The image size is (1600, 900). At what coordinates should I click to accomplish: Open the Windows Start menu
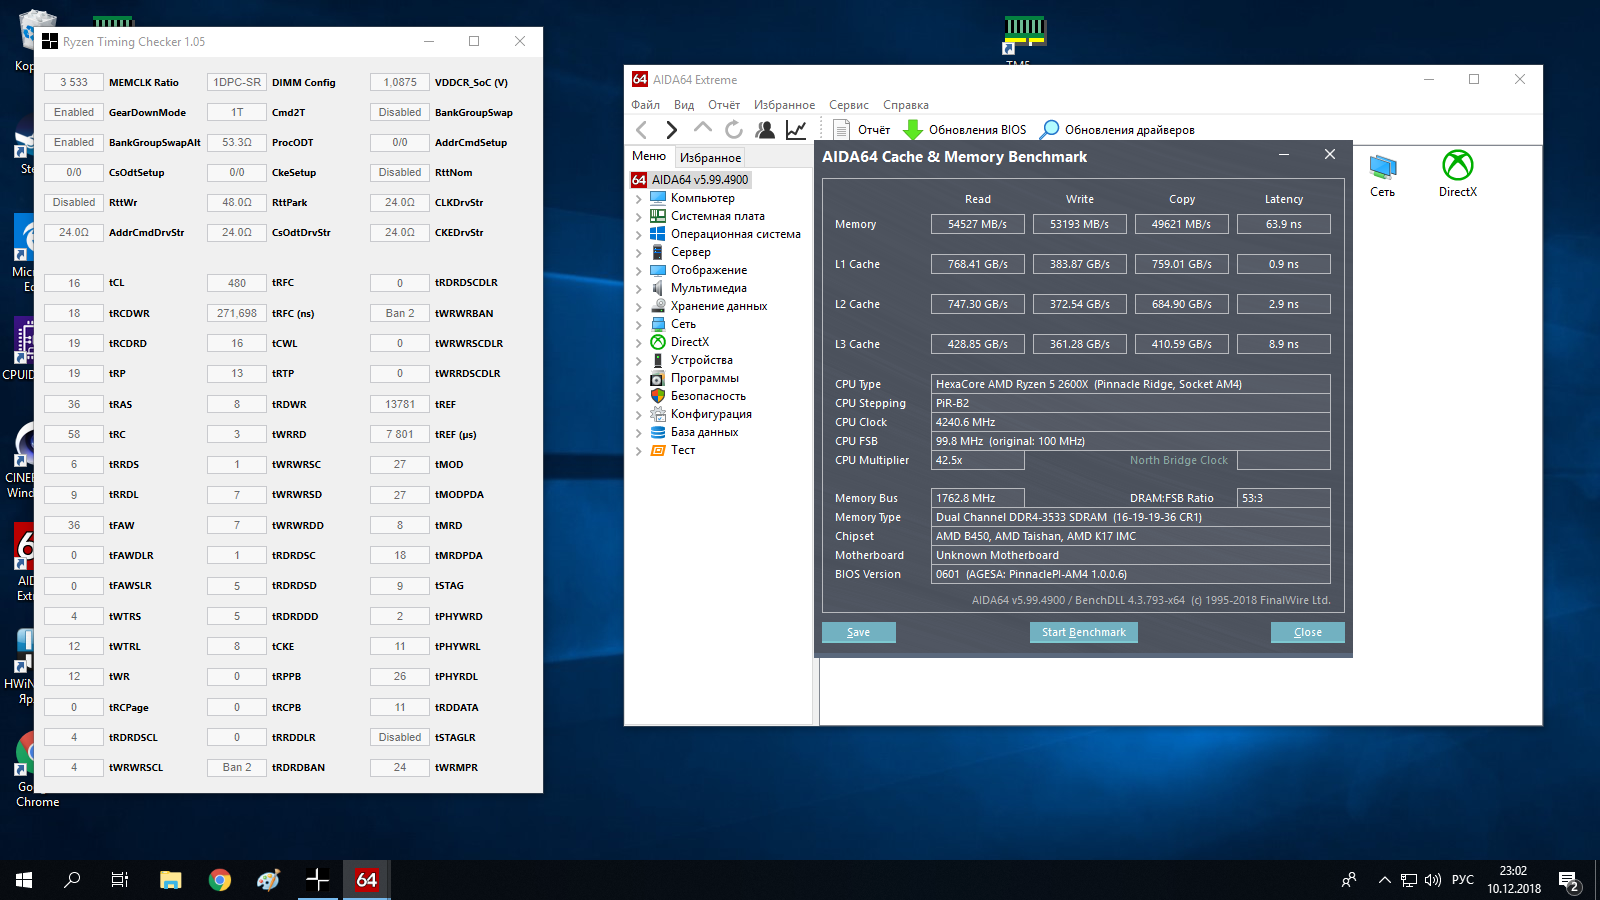click(24, 880)
